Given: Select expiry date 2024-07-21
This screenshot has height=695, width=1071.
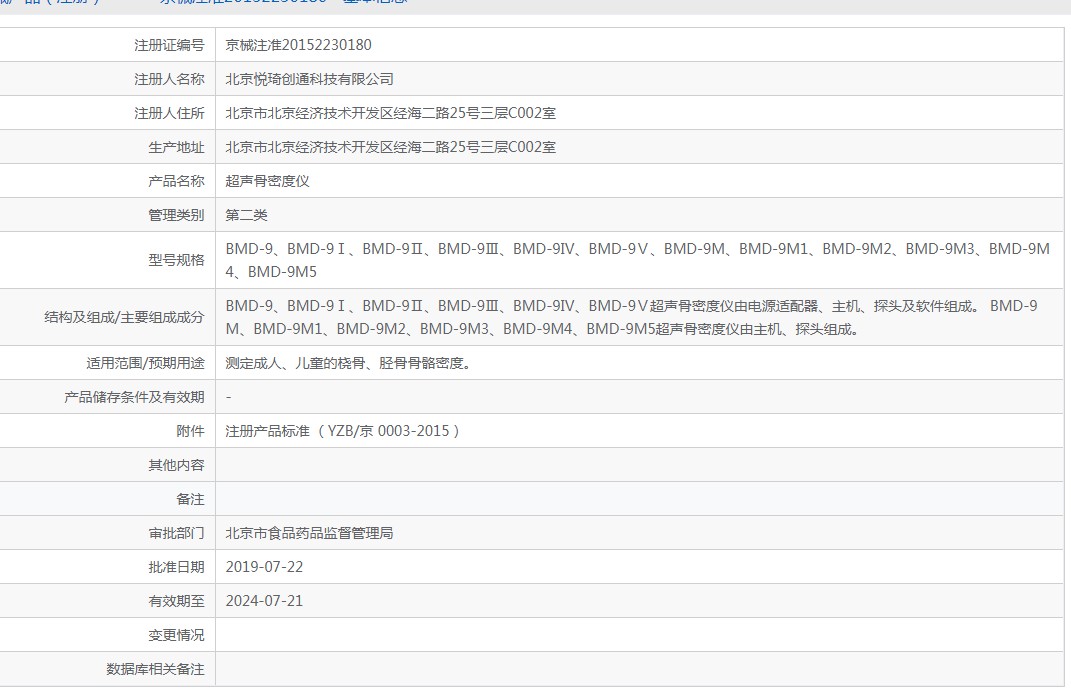Looking at the screenshot, I should point(264,601).
